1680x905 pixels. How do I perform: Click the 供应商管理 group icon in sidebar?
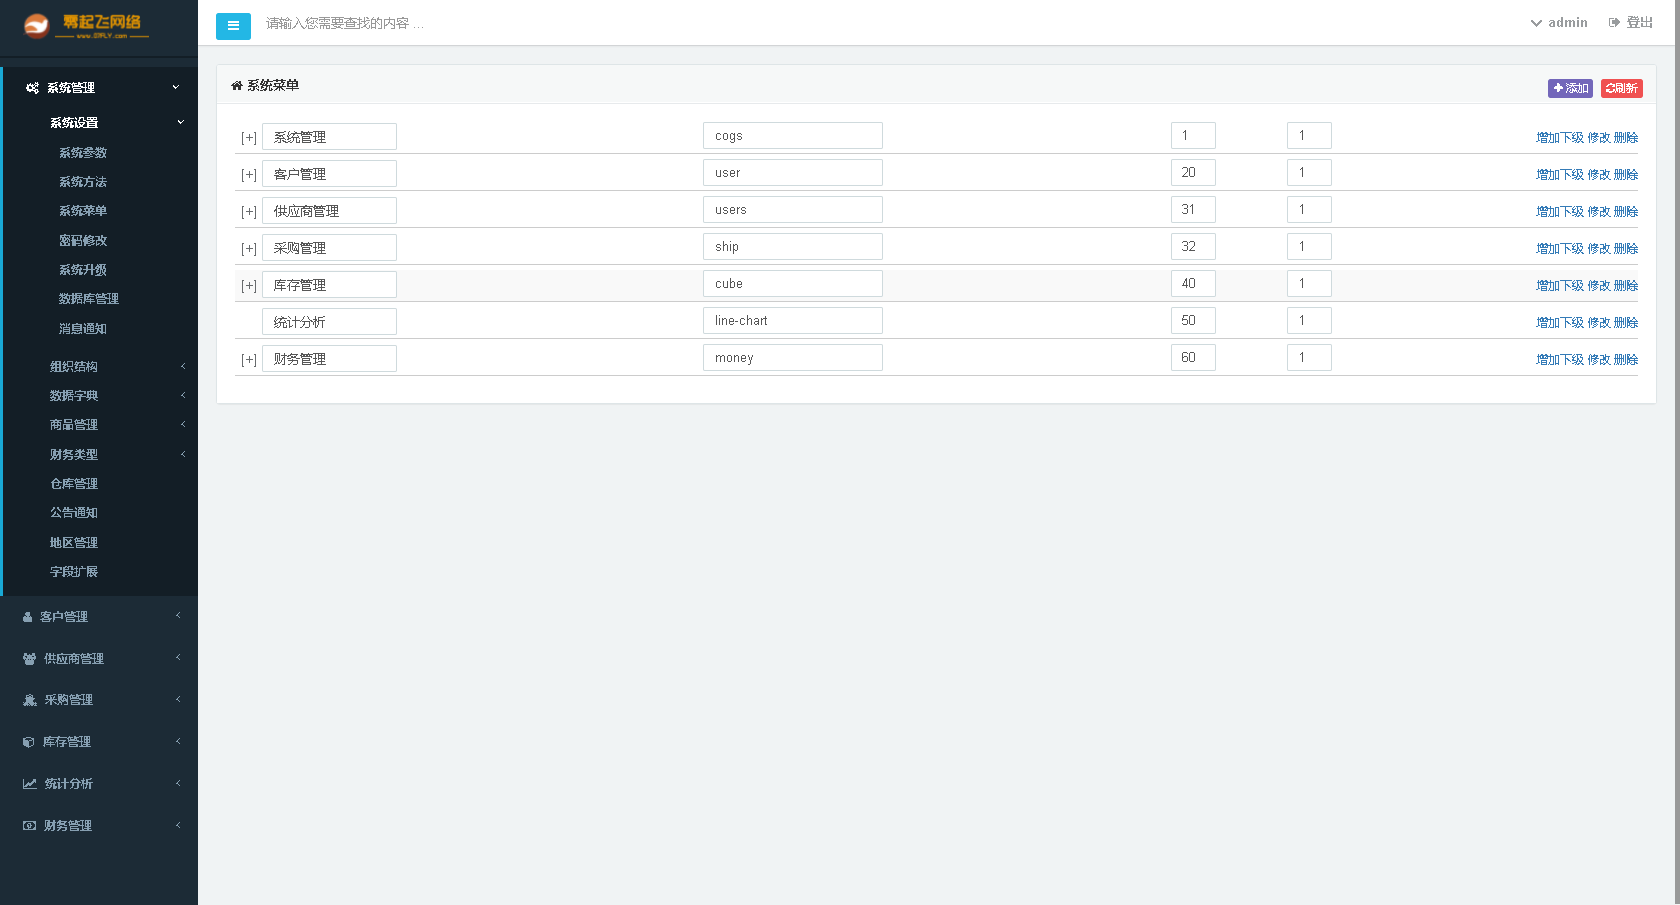[x=29, y=659]
